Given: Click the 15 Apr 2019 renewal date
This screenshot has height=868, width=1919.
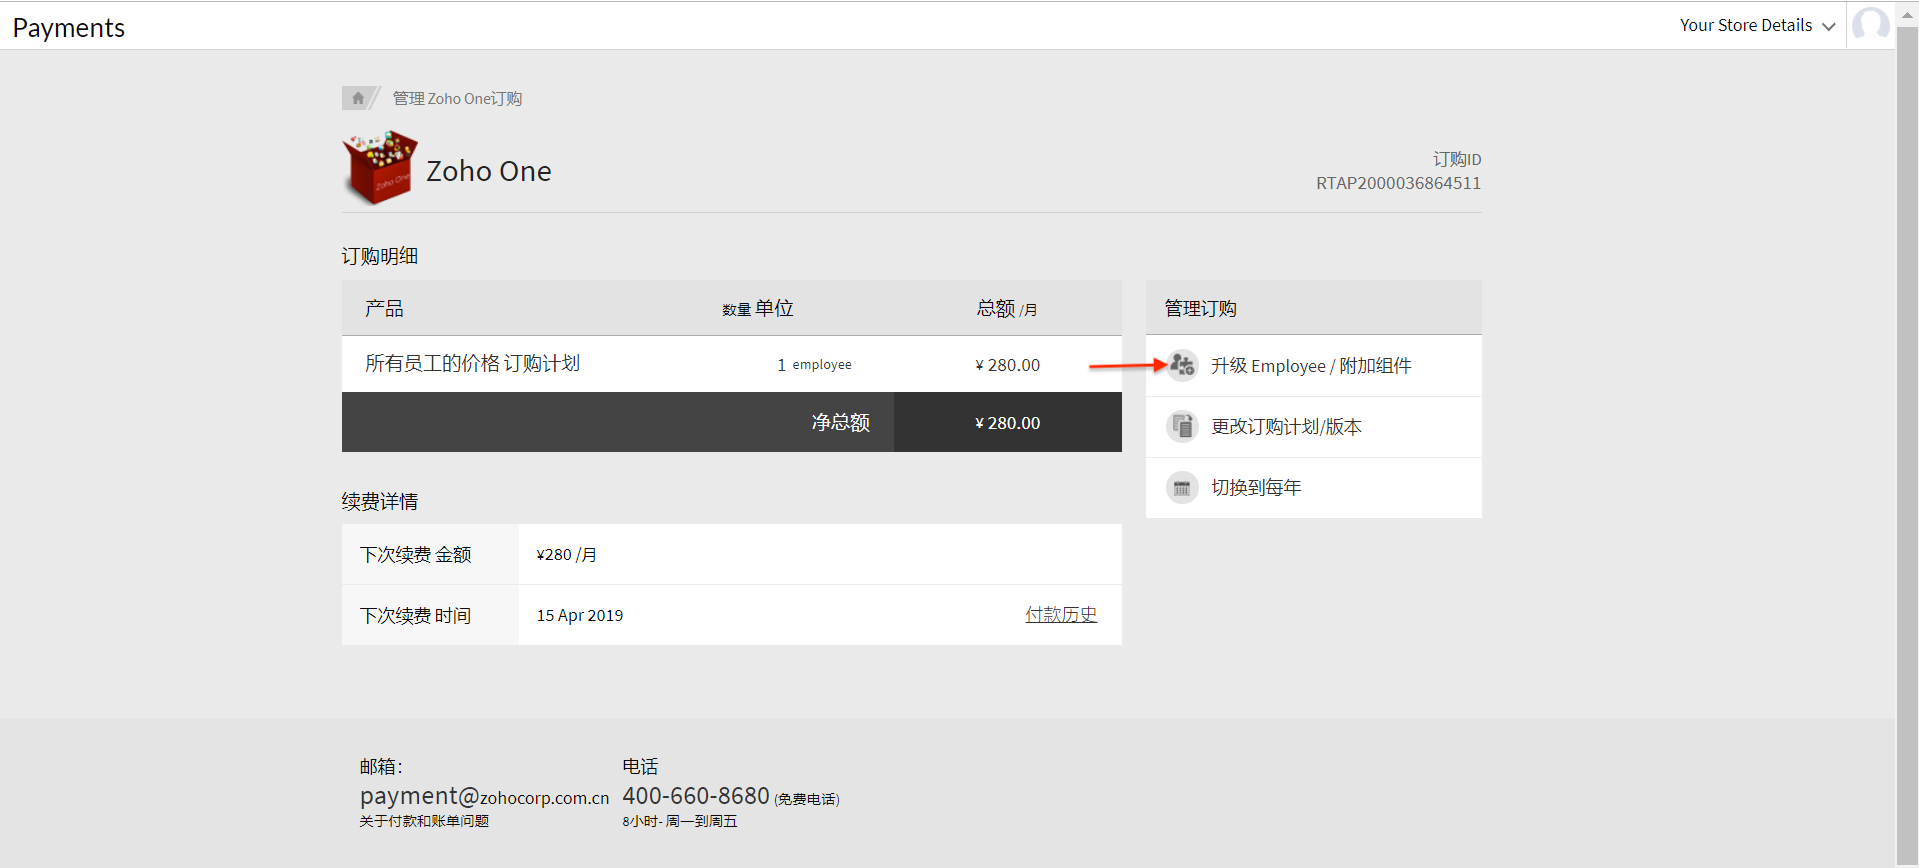Looking at the screenshot, I should click(x=580, y=616).
